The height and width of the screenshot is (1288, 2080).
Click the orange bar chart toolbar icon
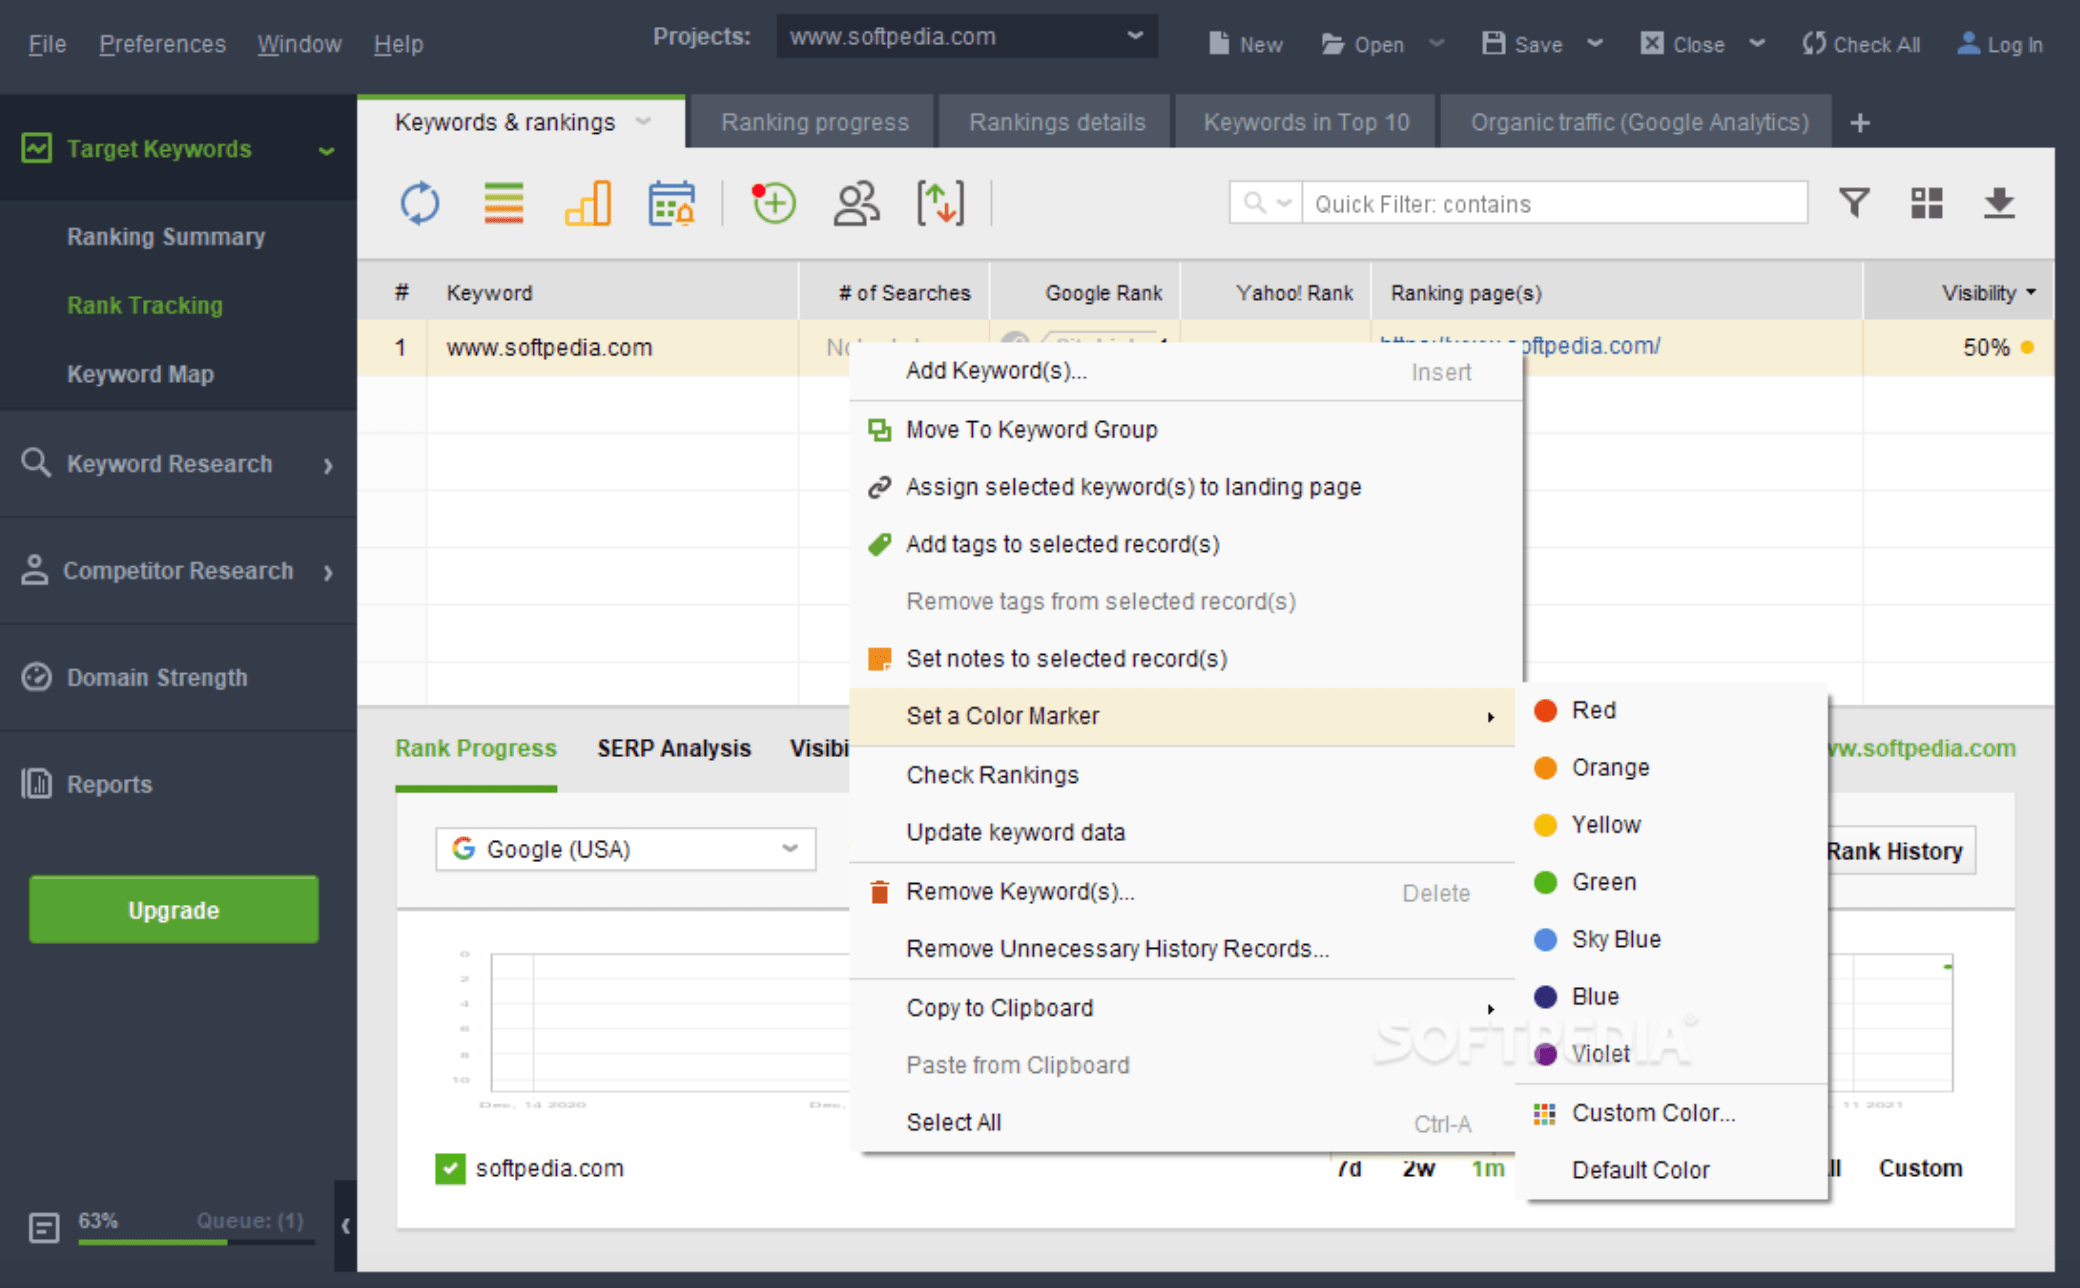point(588,203)
